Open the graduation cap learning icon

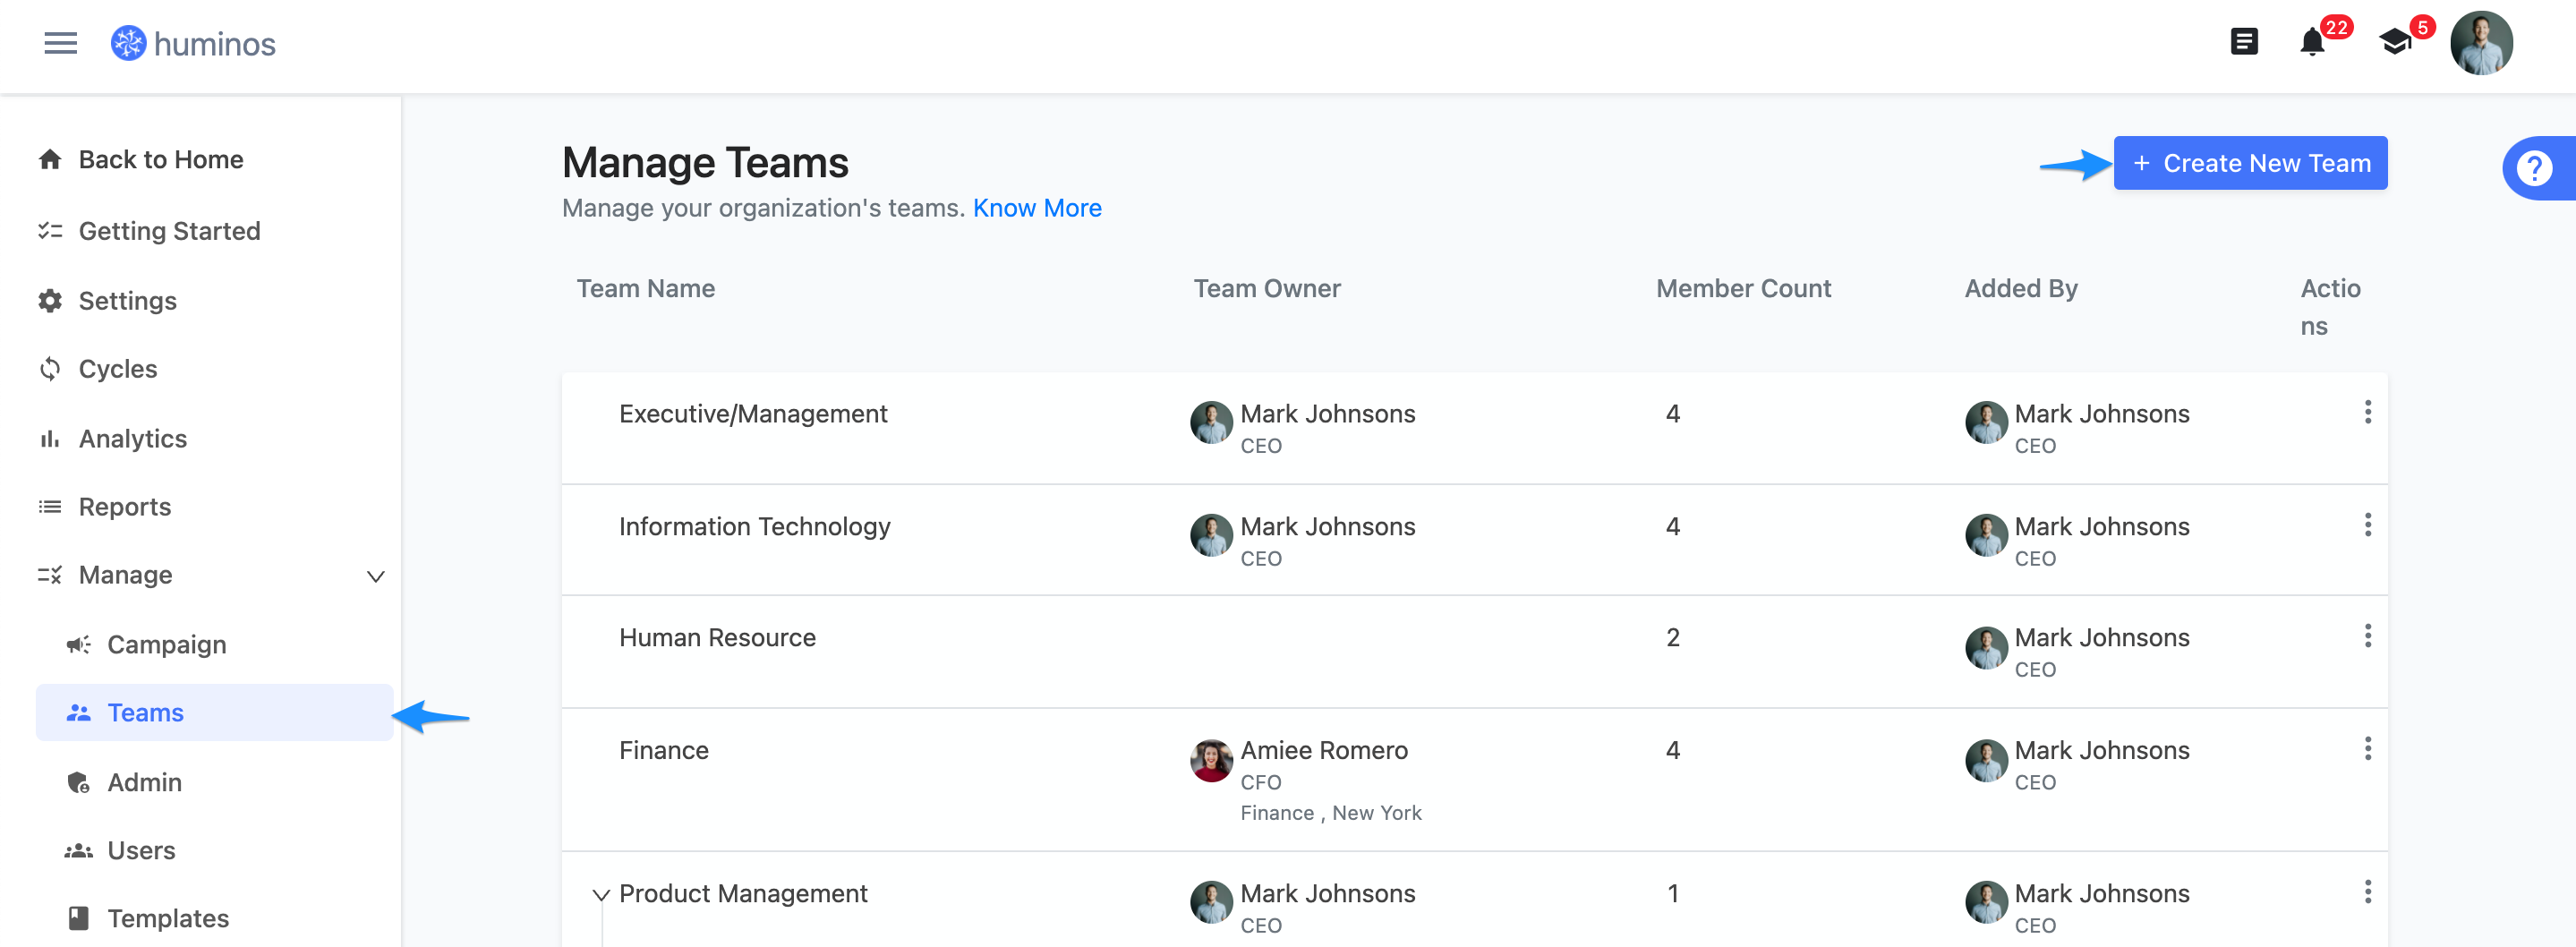click(x=2395, y=42)
